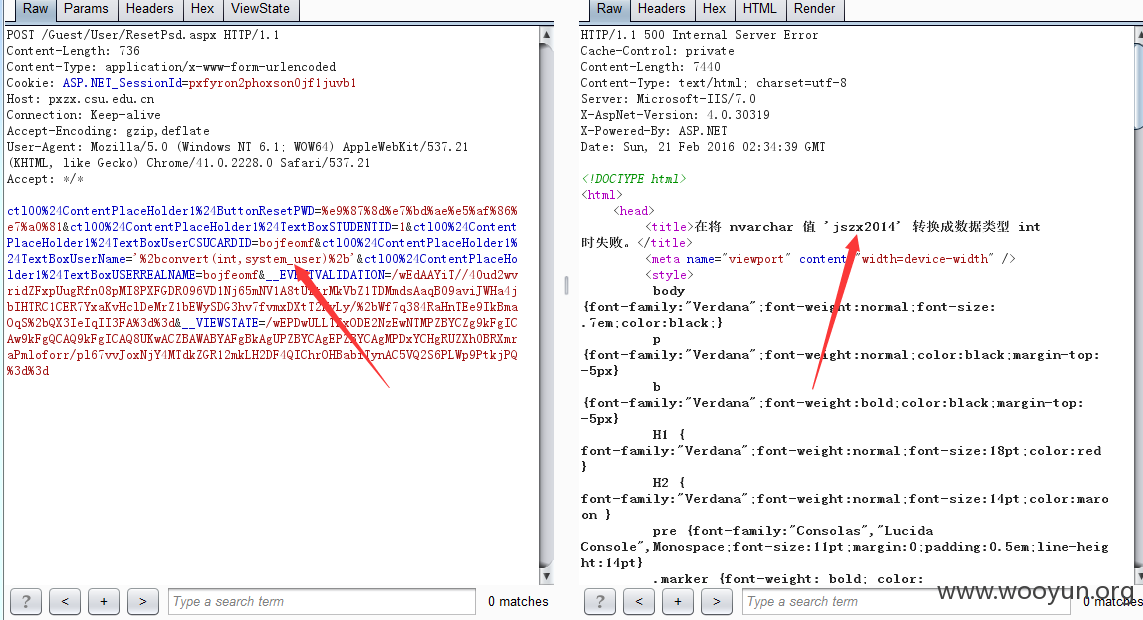1143x620 pixels.
Task: Click the response pane help button
Action: point(600,601)
